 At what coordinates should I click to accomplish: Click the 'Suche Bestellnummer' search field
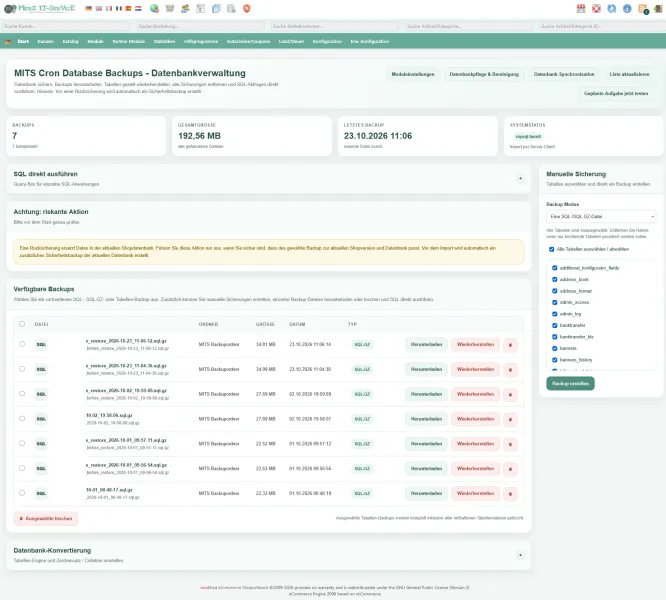tap(335, 26)
